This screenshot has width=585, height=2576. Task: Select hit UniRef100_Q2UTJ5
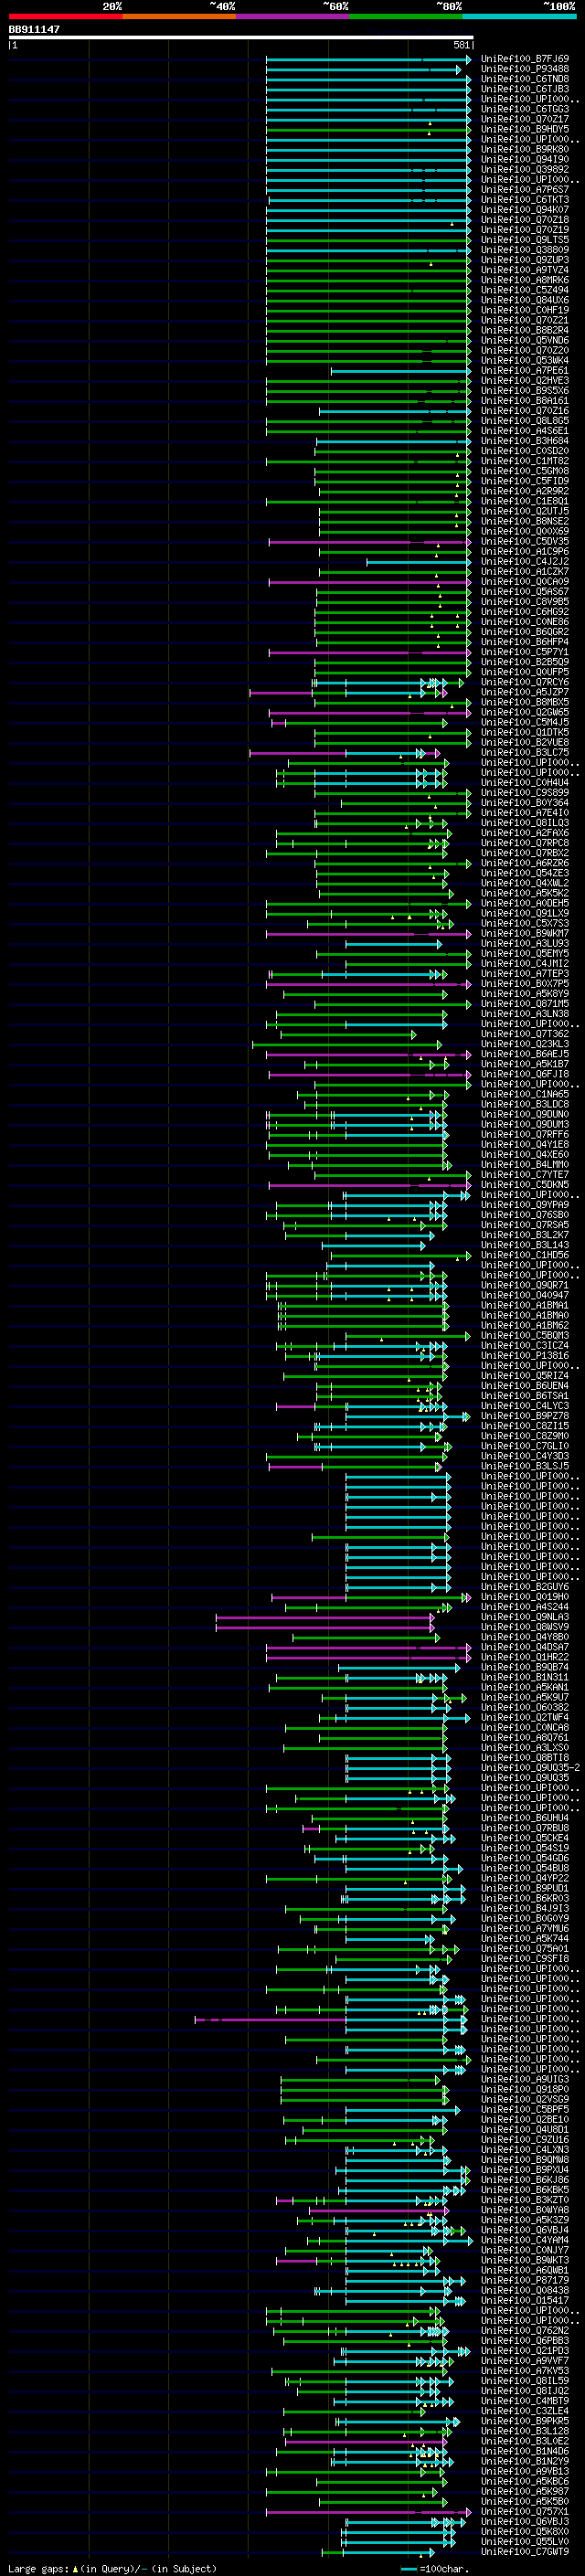(x=525, y=511)
